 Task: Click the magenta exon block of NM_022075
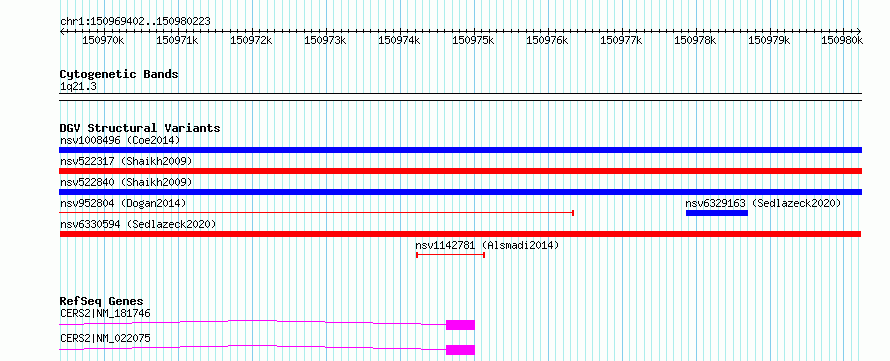460,350
